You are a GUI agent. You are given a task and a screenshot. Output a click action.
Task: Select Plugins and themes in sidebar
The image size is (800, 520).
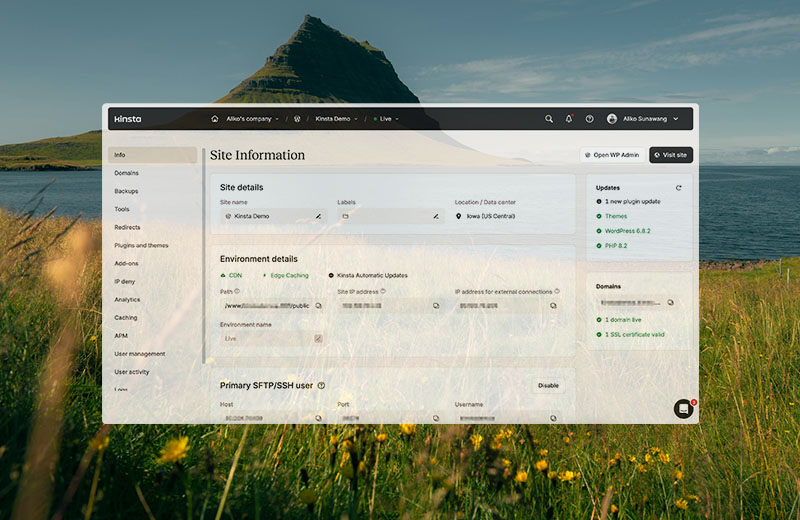(x=141, y=245)
